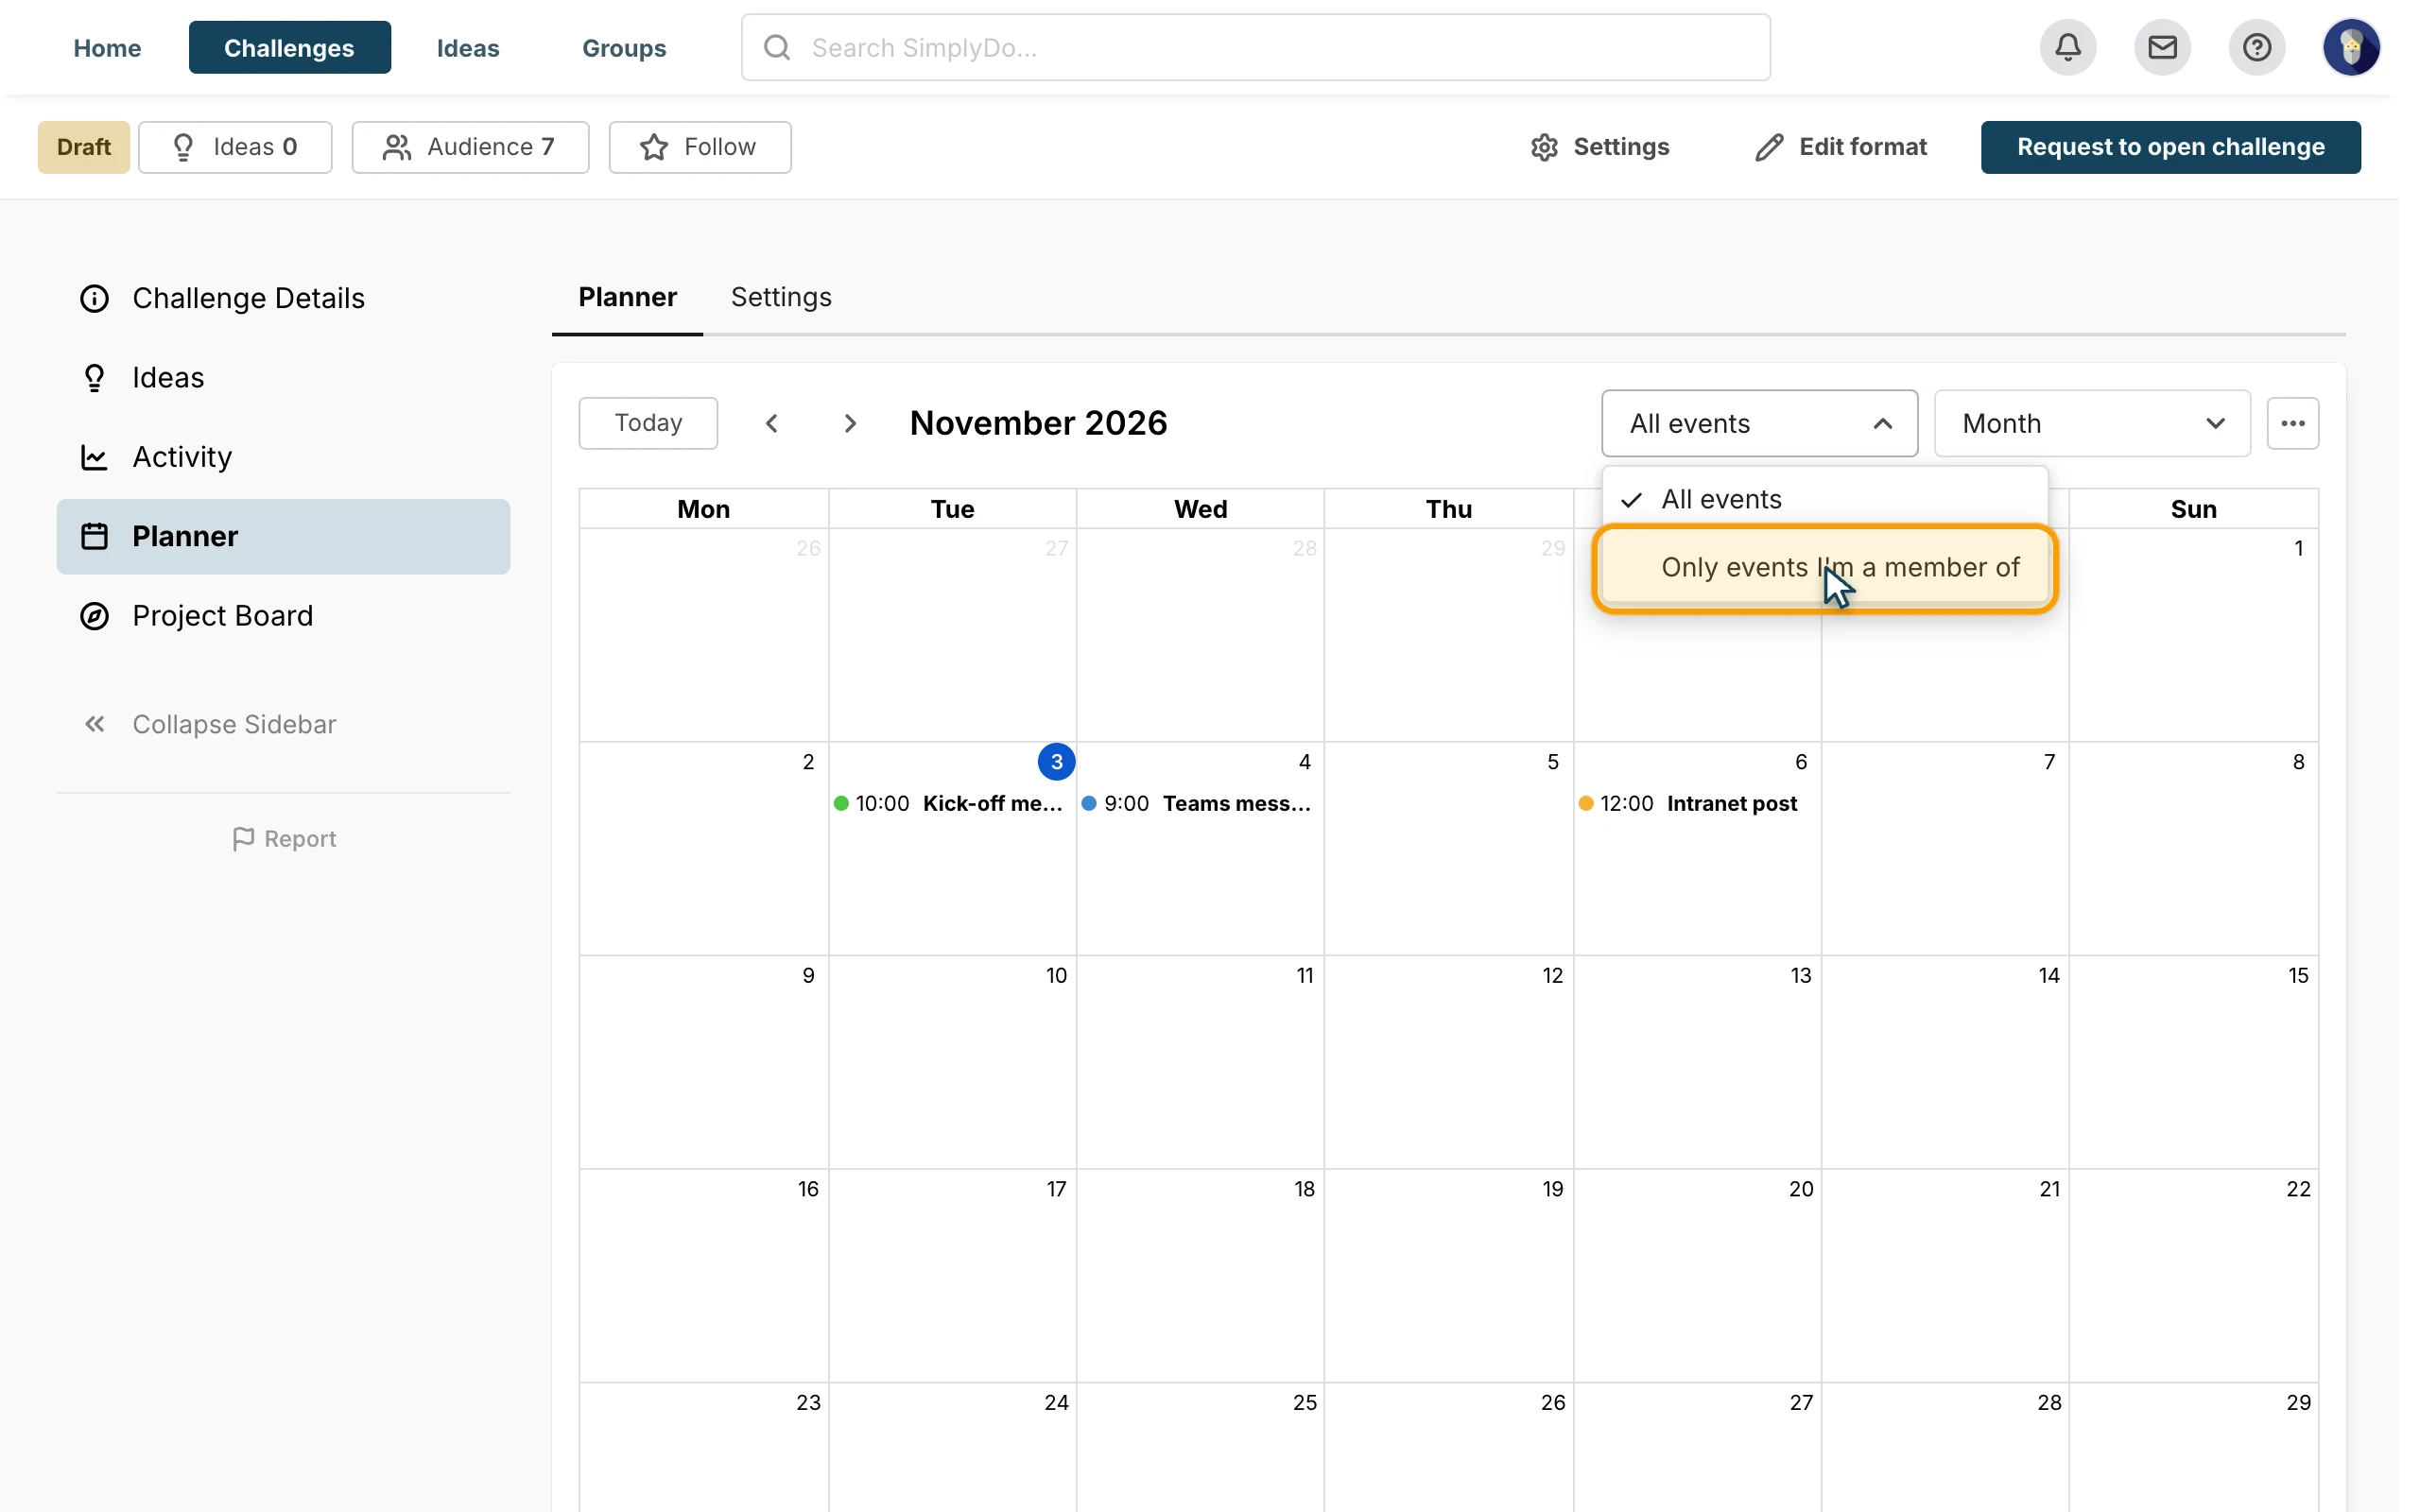Click the Draft status badge

pos(84,147)
